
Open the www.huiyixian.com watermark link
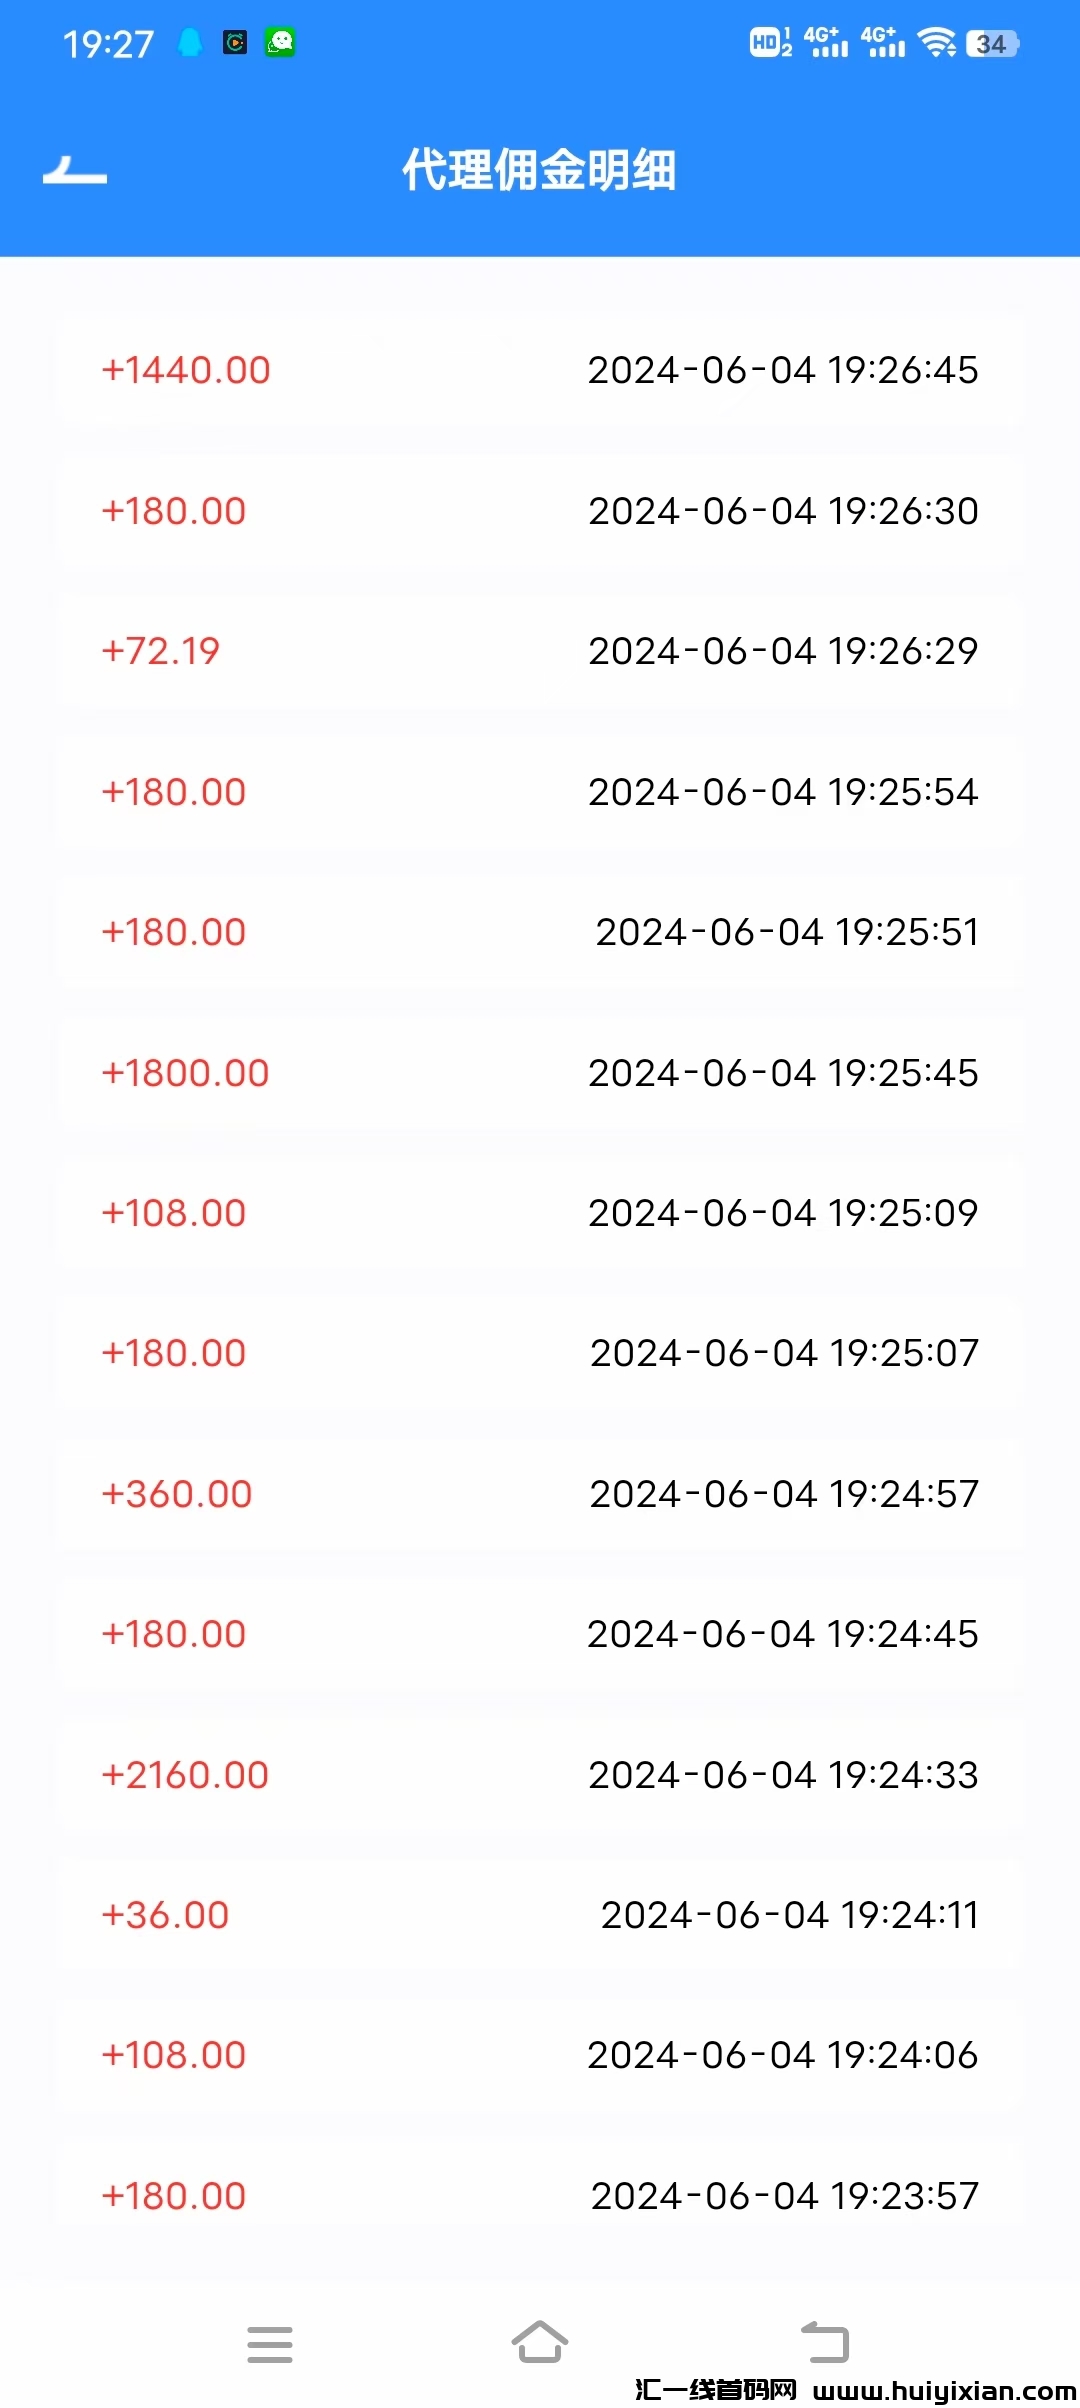(x=944, y=2390)
